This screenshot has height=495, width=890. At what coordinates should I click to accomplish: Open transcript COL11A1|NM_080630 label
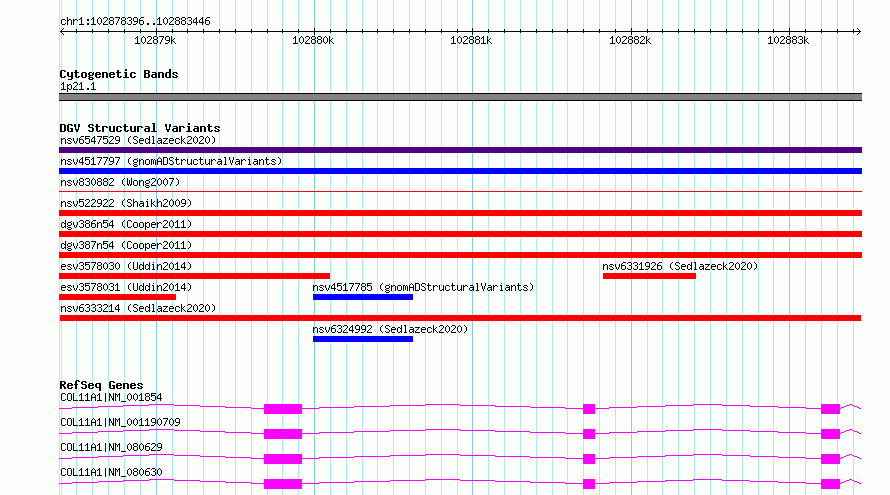[x=111, y=472]
